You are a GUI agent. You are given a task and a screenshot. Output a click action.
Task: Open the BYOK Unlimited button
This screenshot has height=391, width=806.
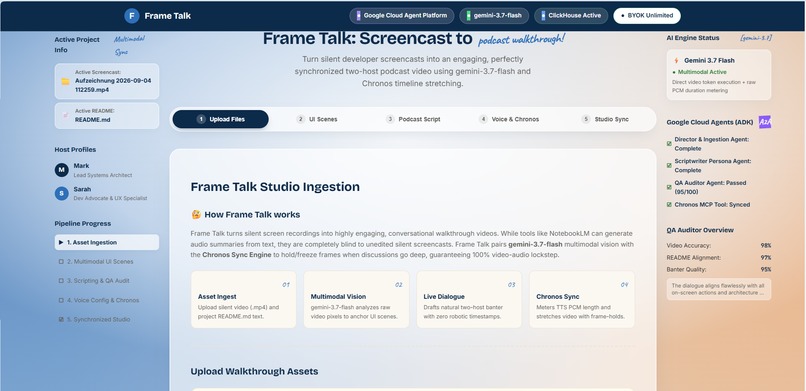tap(647, 16)
